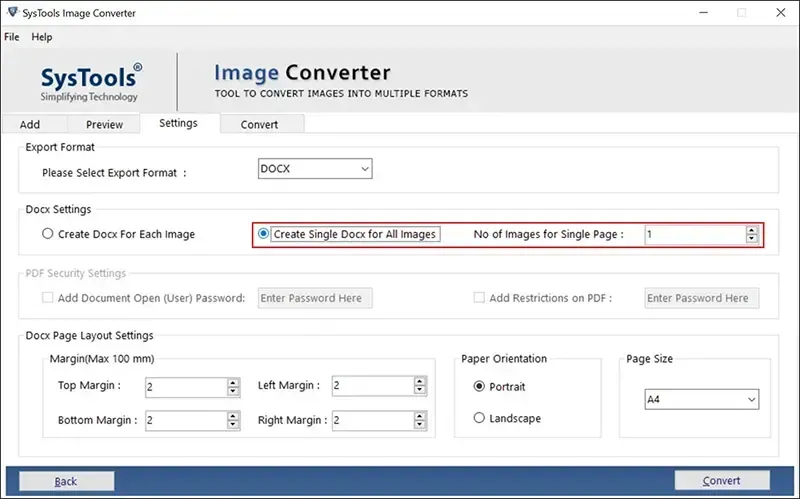The height and width of the screenshot is (499, 800).
Task: Choose Landscape paper orientation
Action: [x=480, y=418]
